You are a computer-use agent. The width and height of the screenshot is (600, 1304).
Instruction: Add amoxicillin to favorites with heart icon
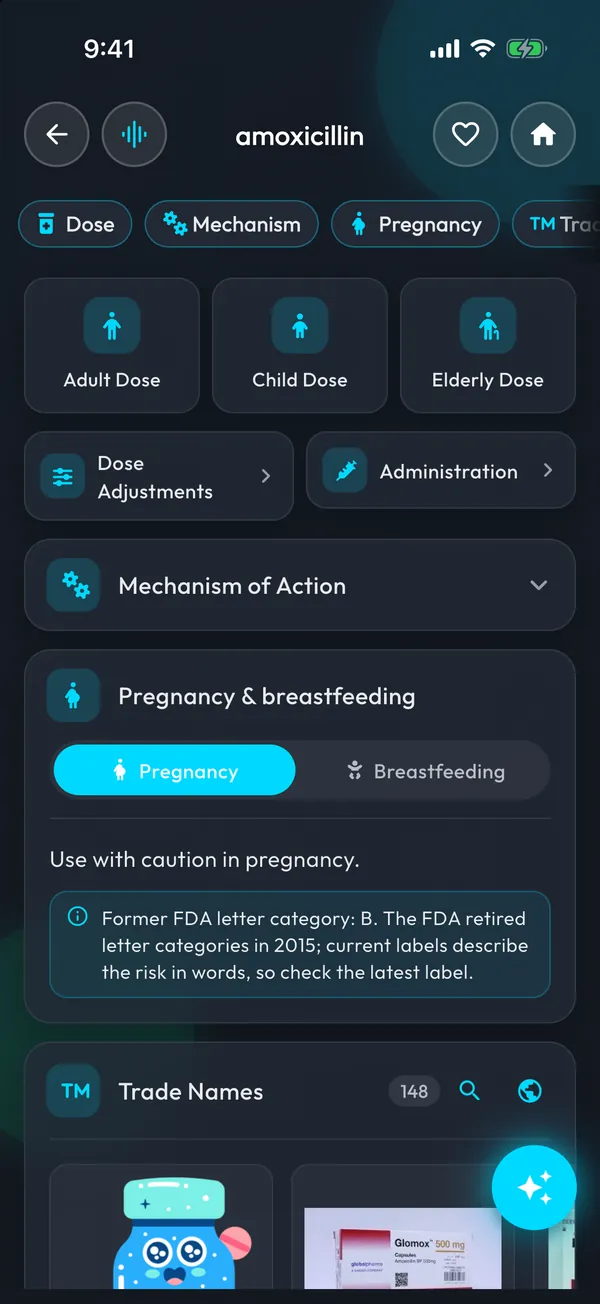click(x=466, y=134)
